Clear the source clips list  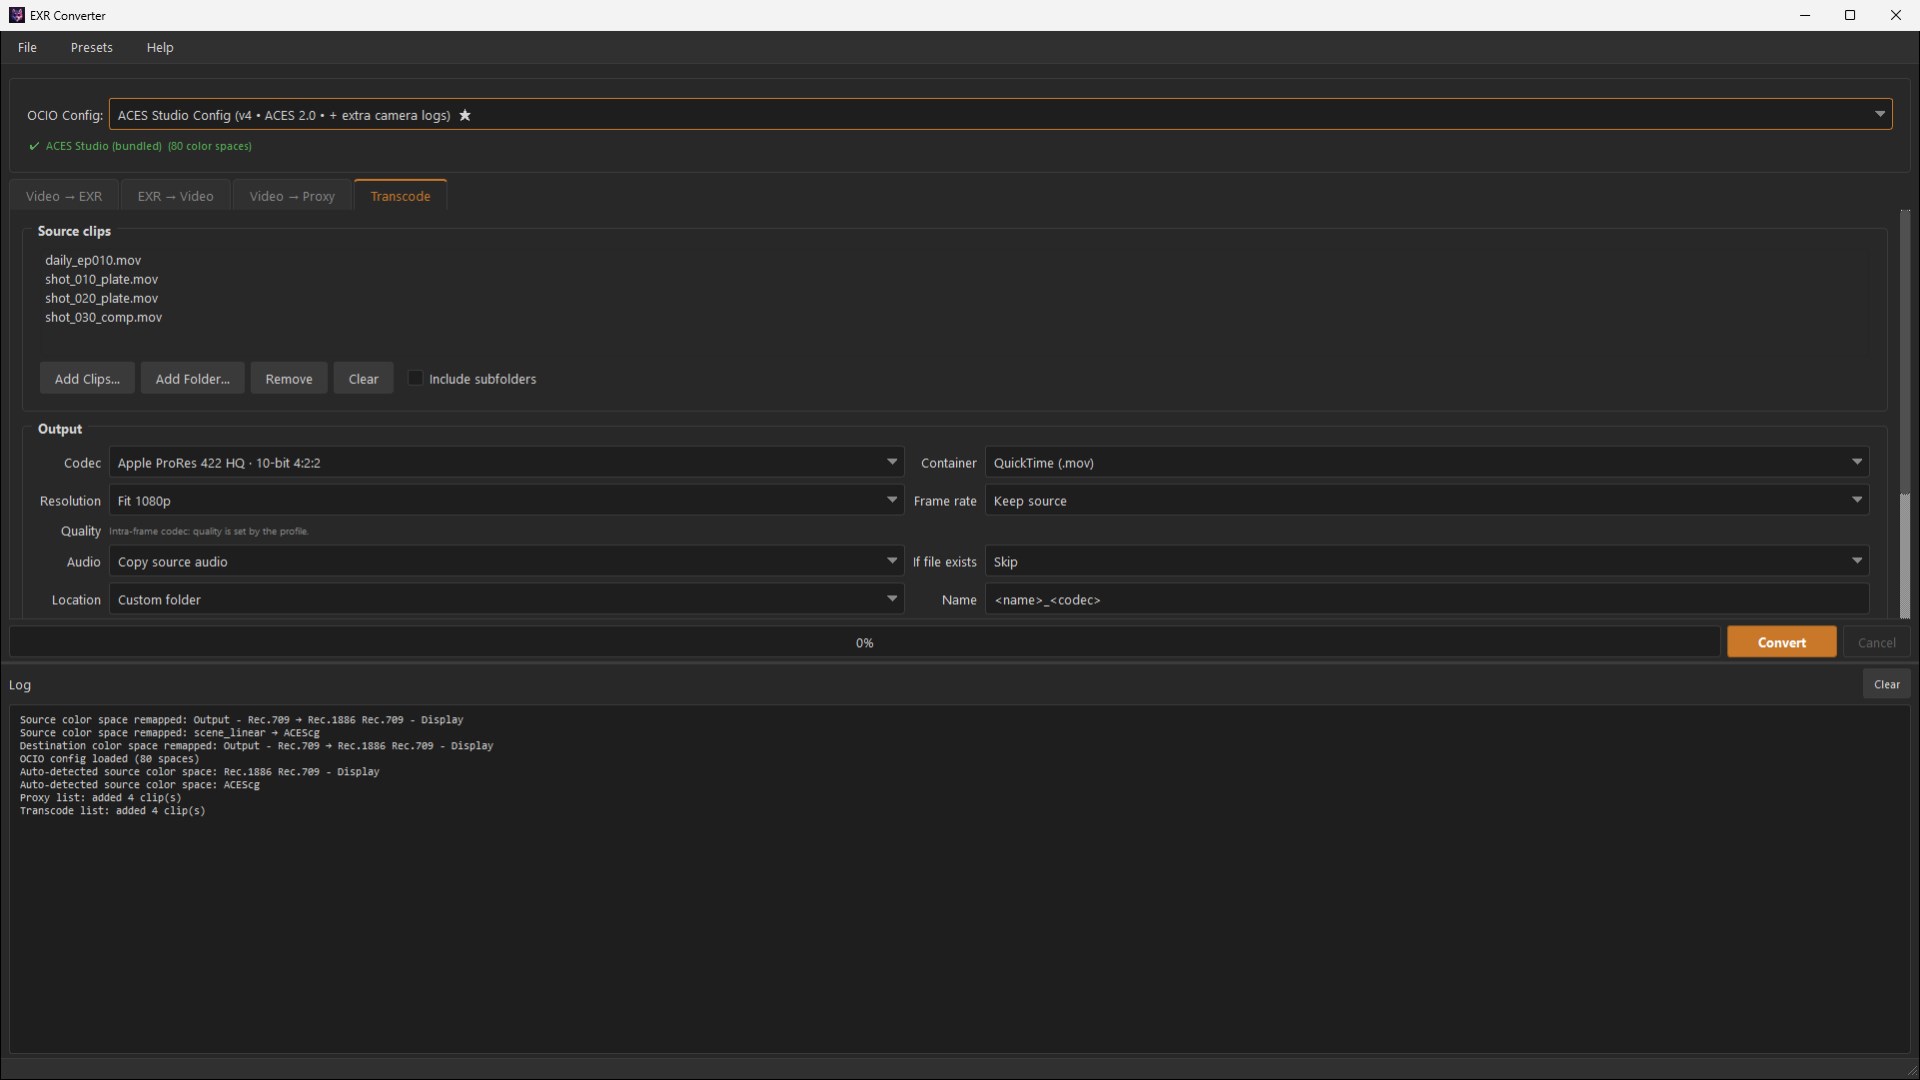[x=363, y=378]
